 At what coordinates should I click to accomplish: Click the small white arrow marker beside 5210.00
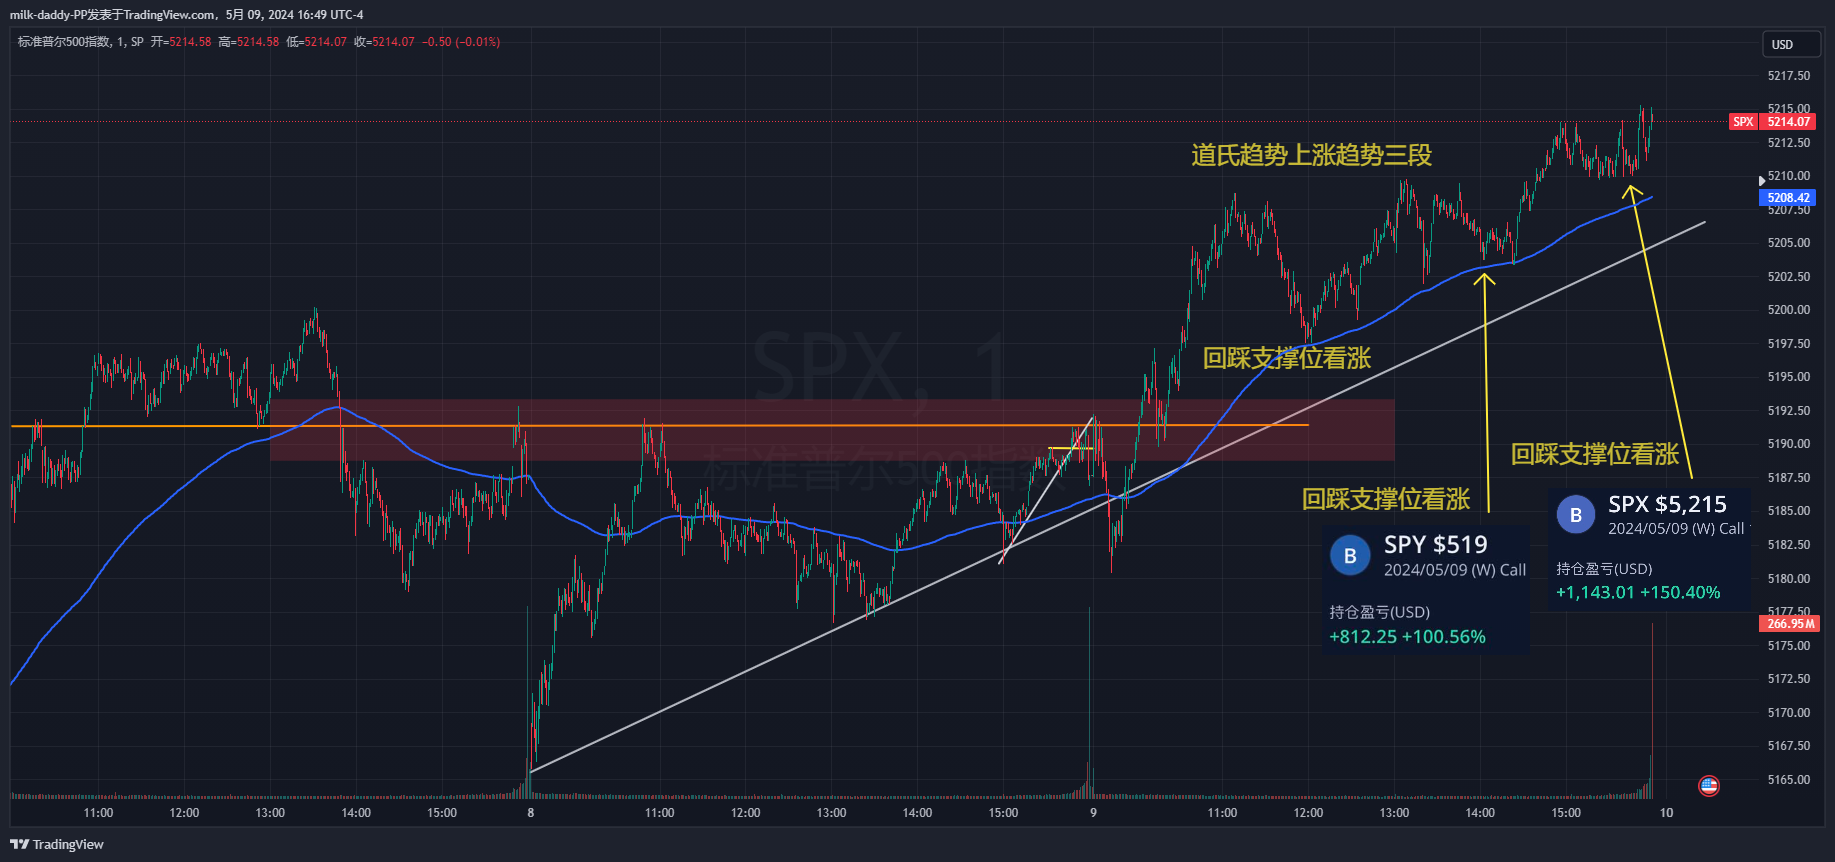1761,181
